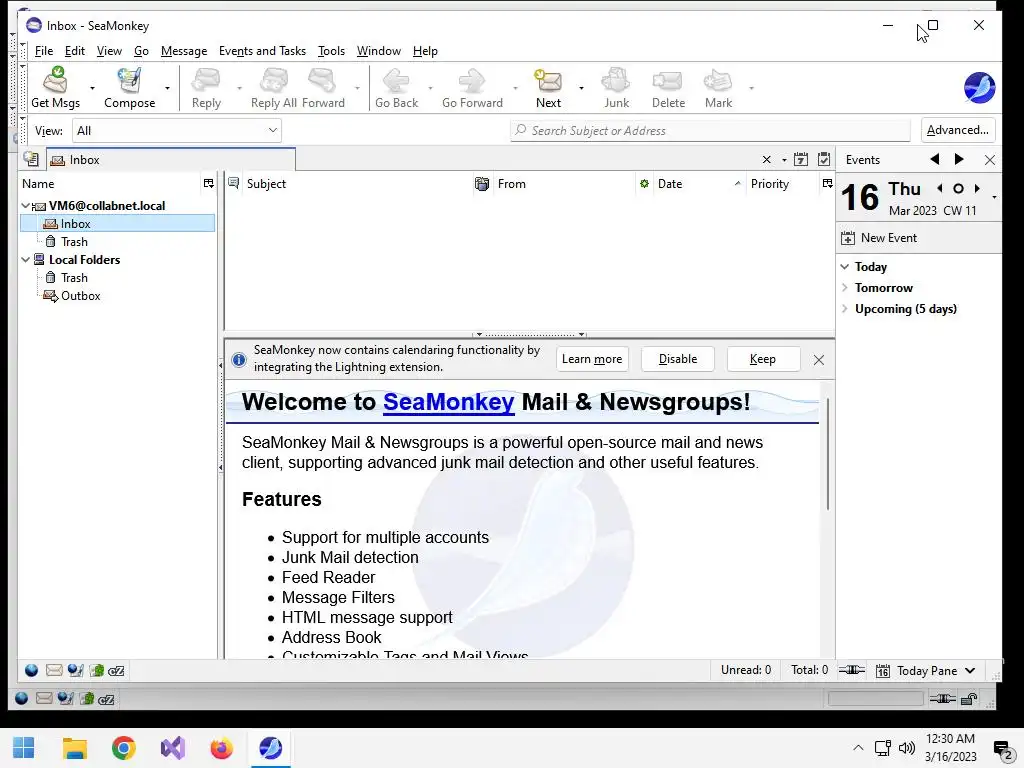Expand the Upcoming (5 days) section
Viewport: 1024px width, 768px height.
(x=844, y=308)
